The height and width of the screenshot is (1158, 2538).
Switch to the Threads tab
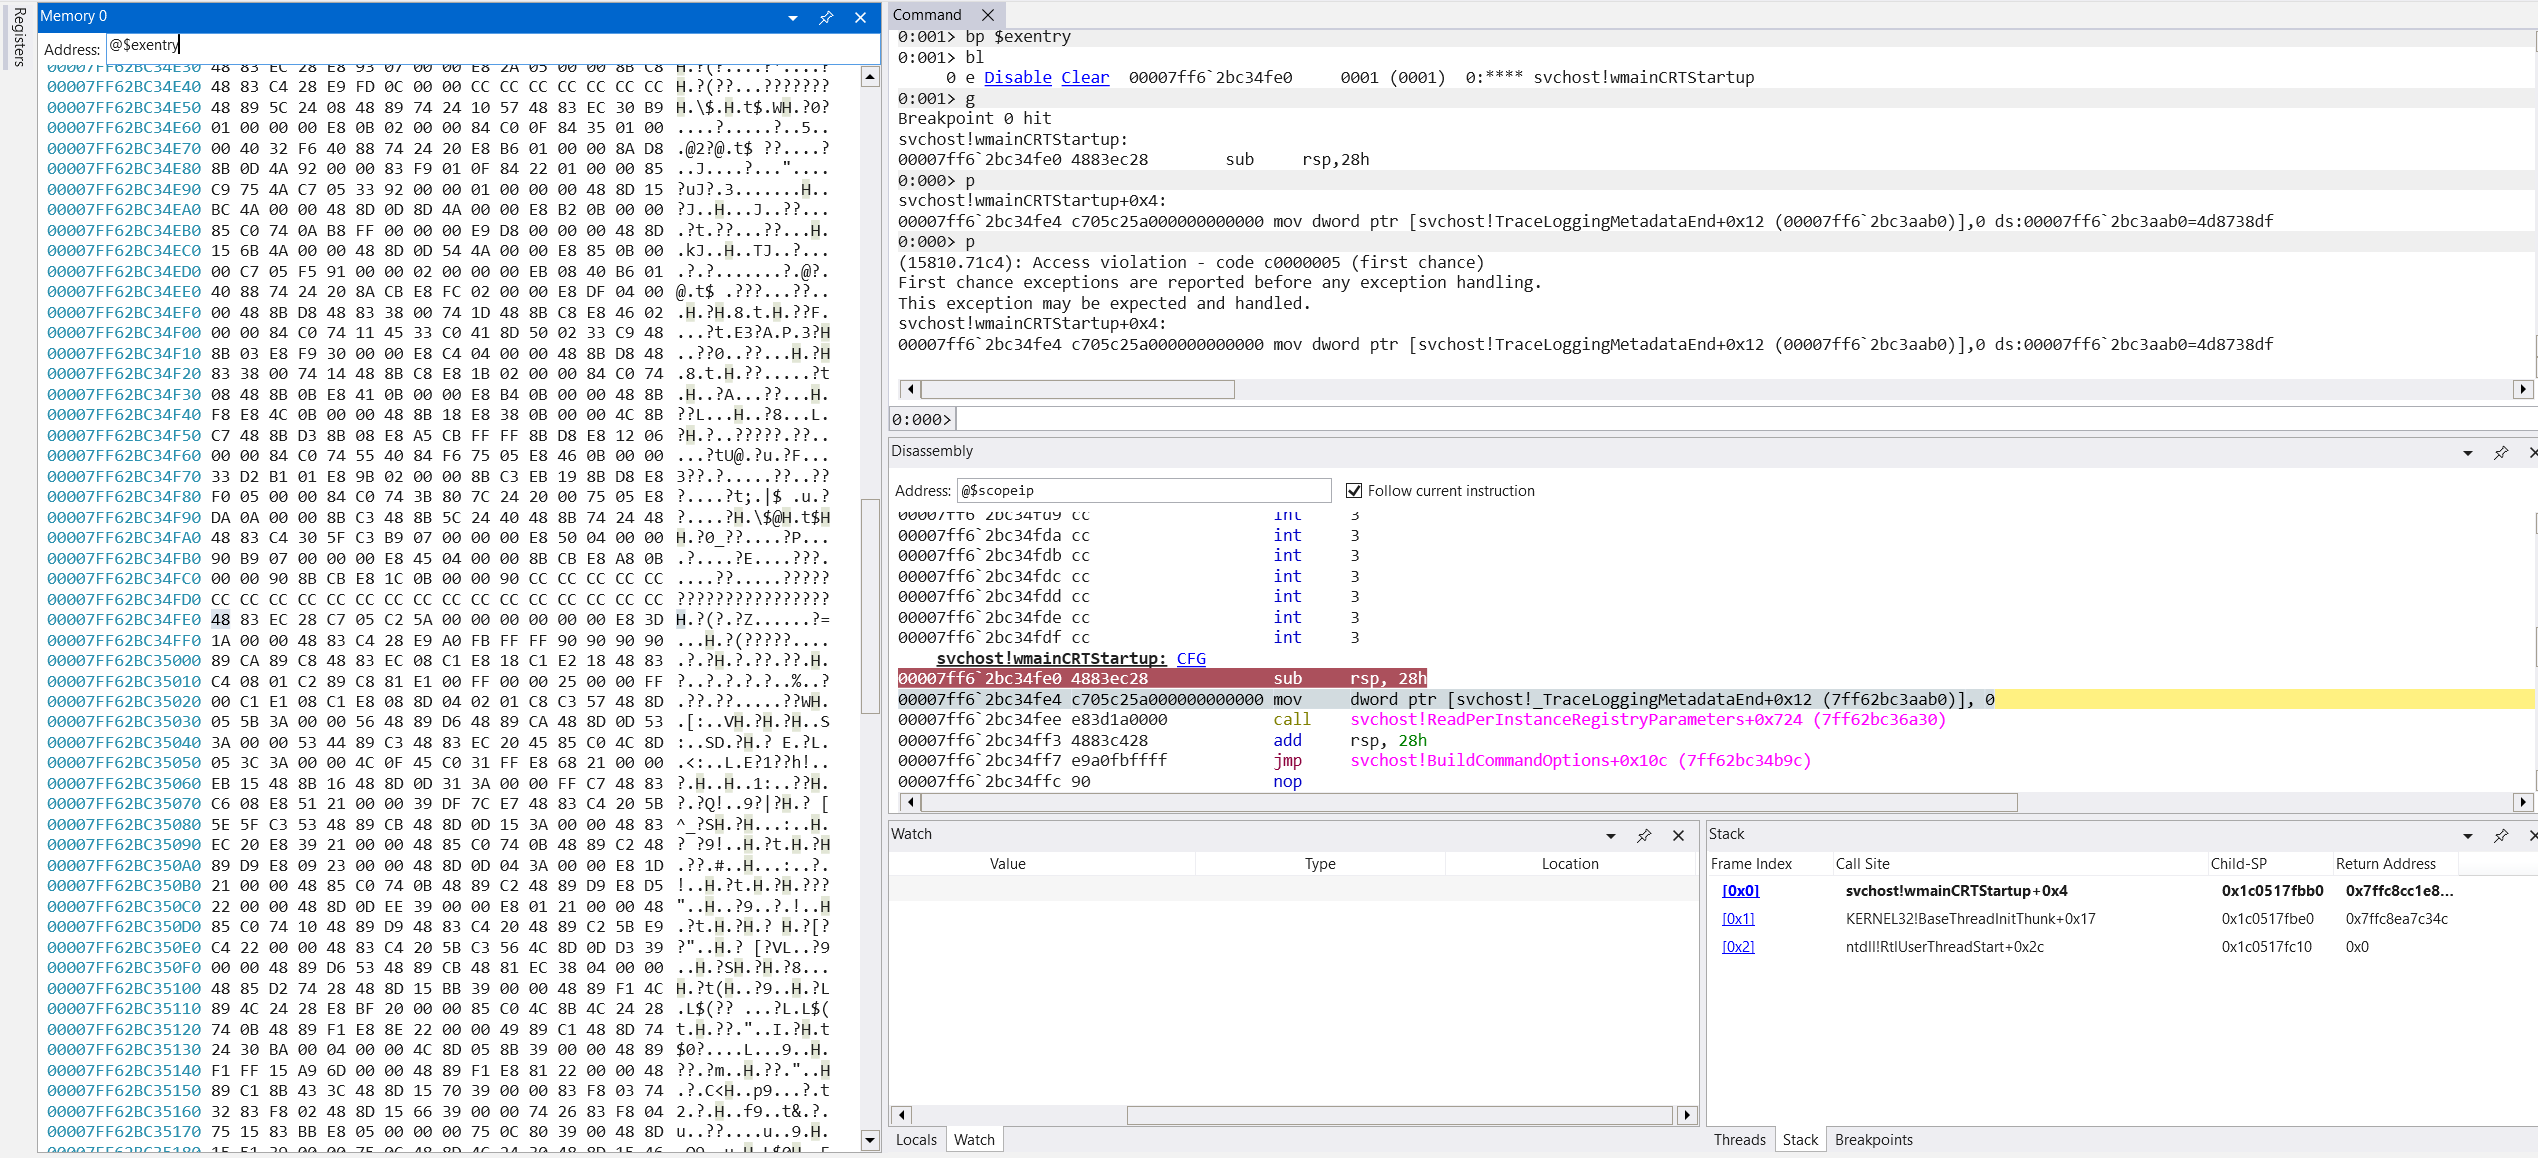coord(1739,1140)
